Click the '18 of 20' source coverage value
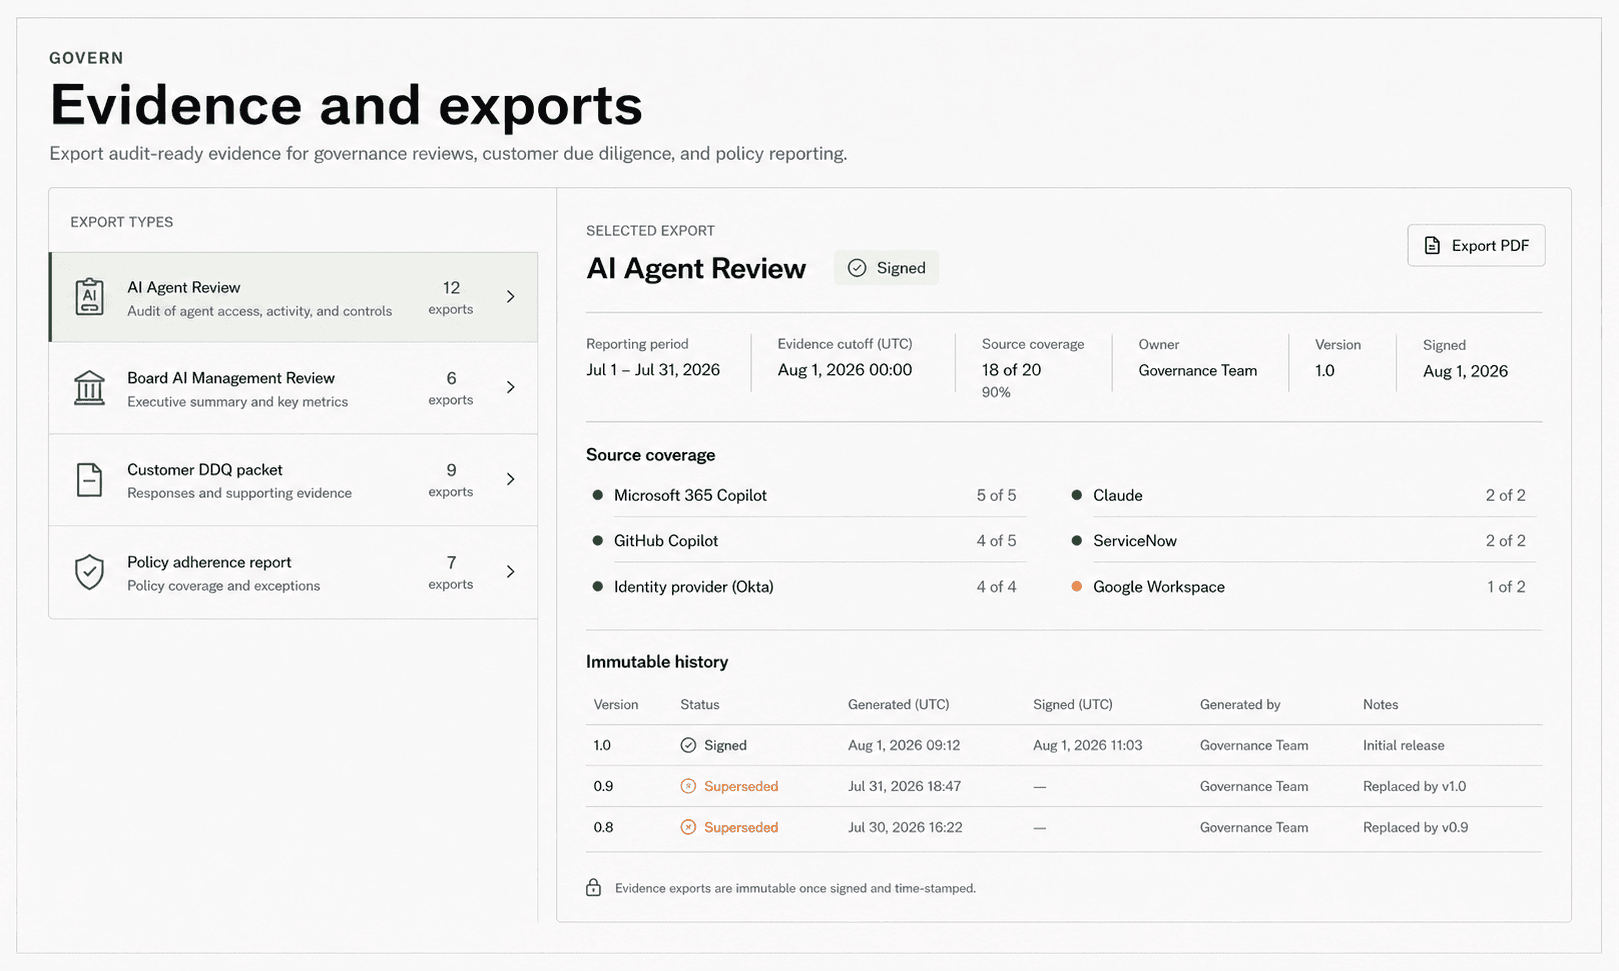Screen dimensions: 1619x971 1012,370
